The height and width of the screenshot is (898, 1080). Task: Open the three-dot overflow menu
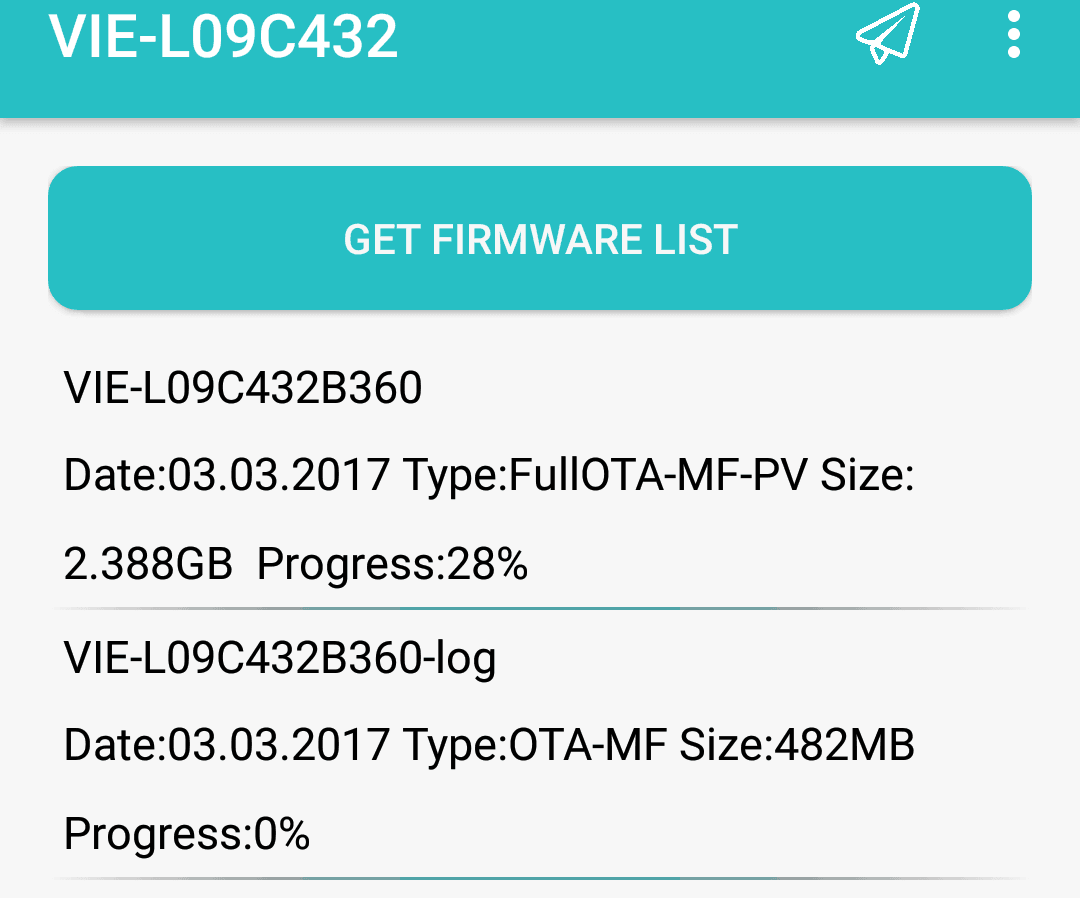point(1013,34)
